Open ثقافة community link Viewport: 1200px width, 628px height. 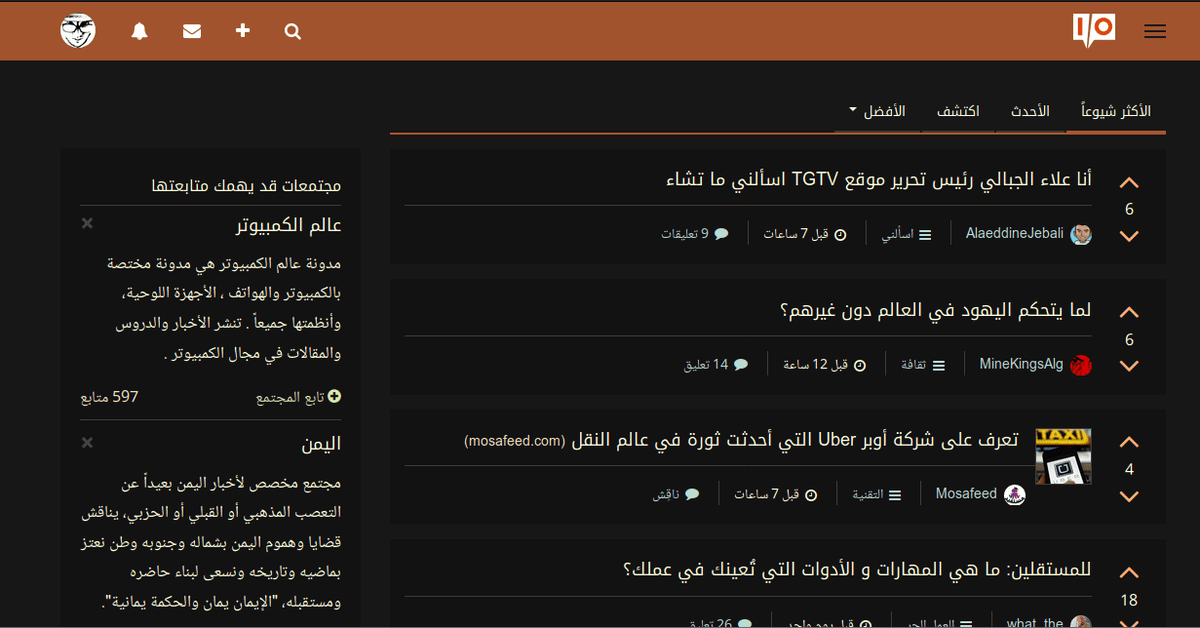point(923,364)
